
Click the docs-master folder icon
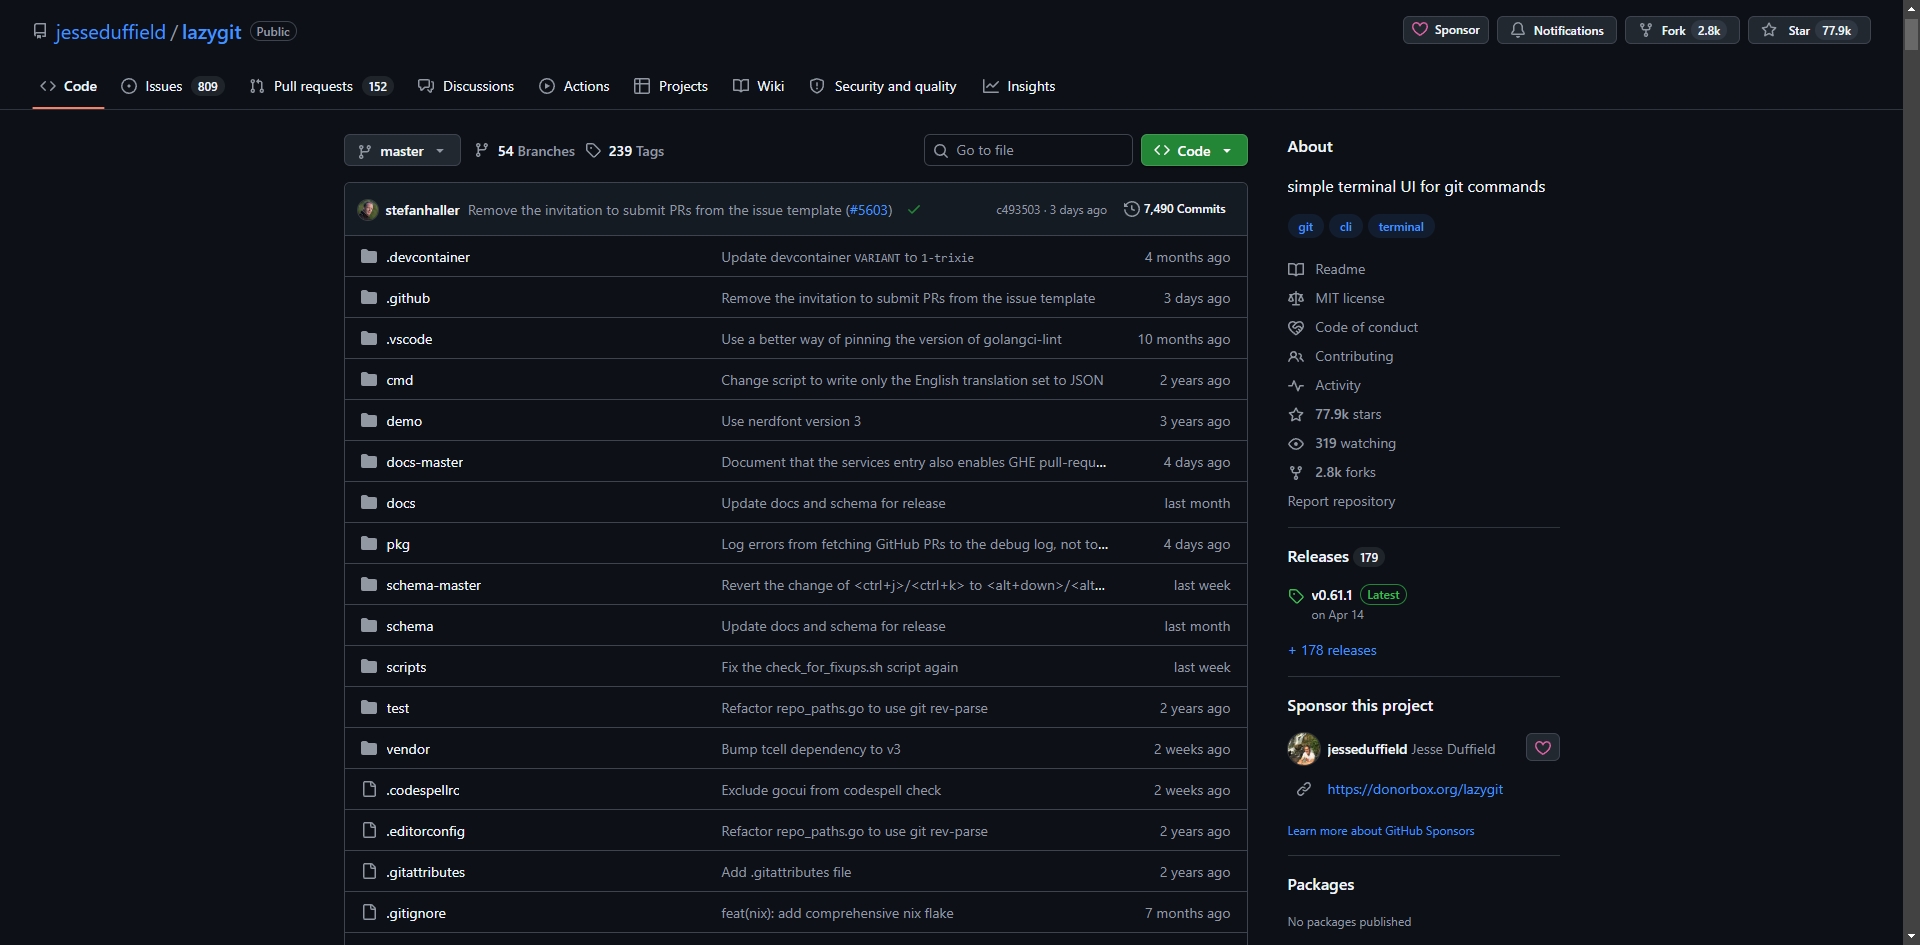coord(369,462)
